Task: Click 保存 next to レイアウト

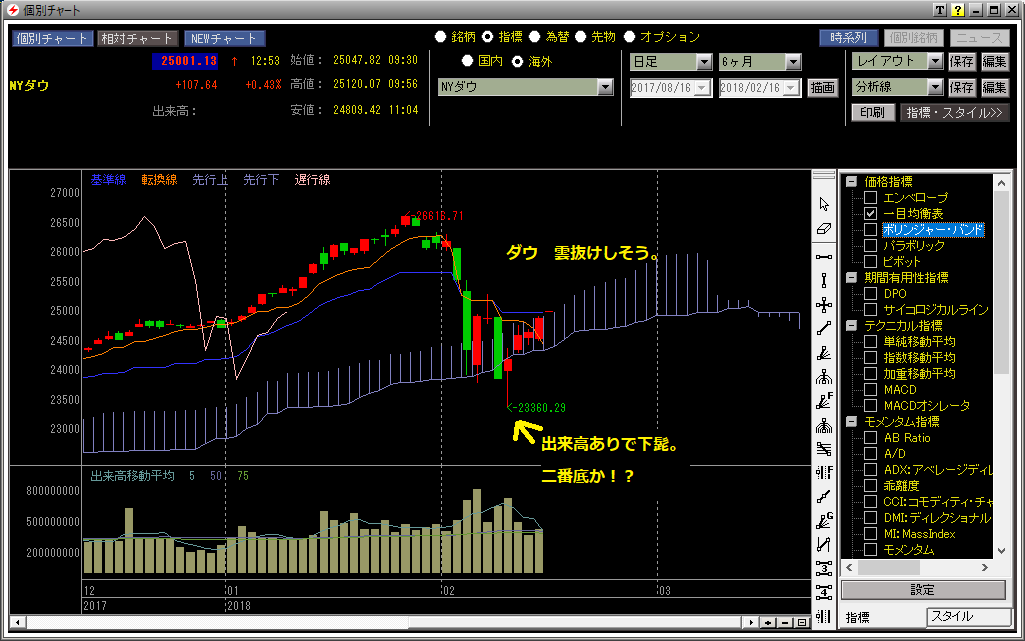Action: point(962,61)
